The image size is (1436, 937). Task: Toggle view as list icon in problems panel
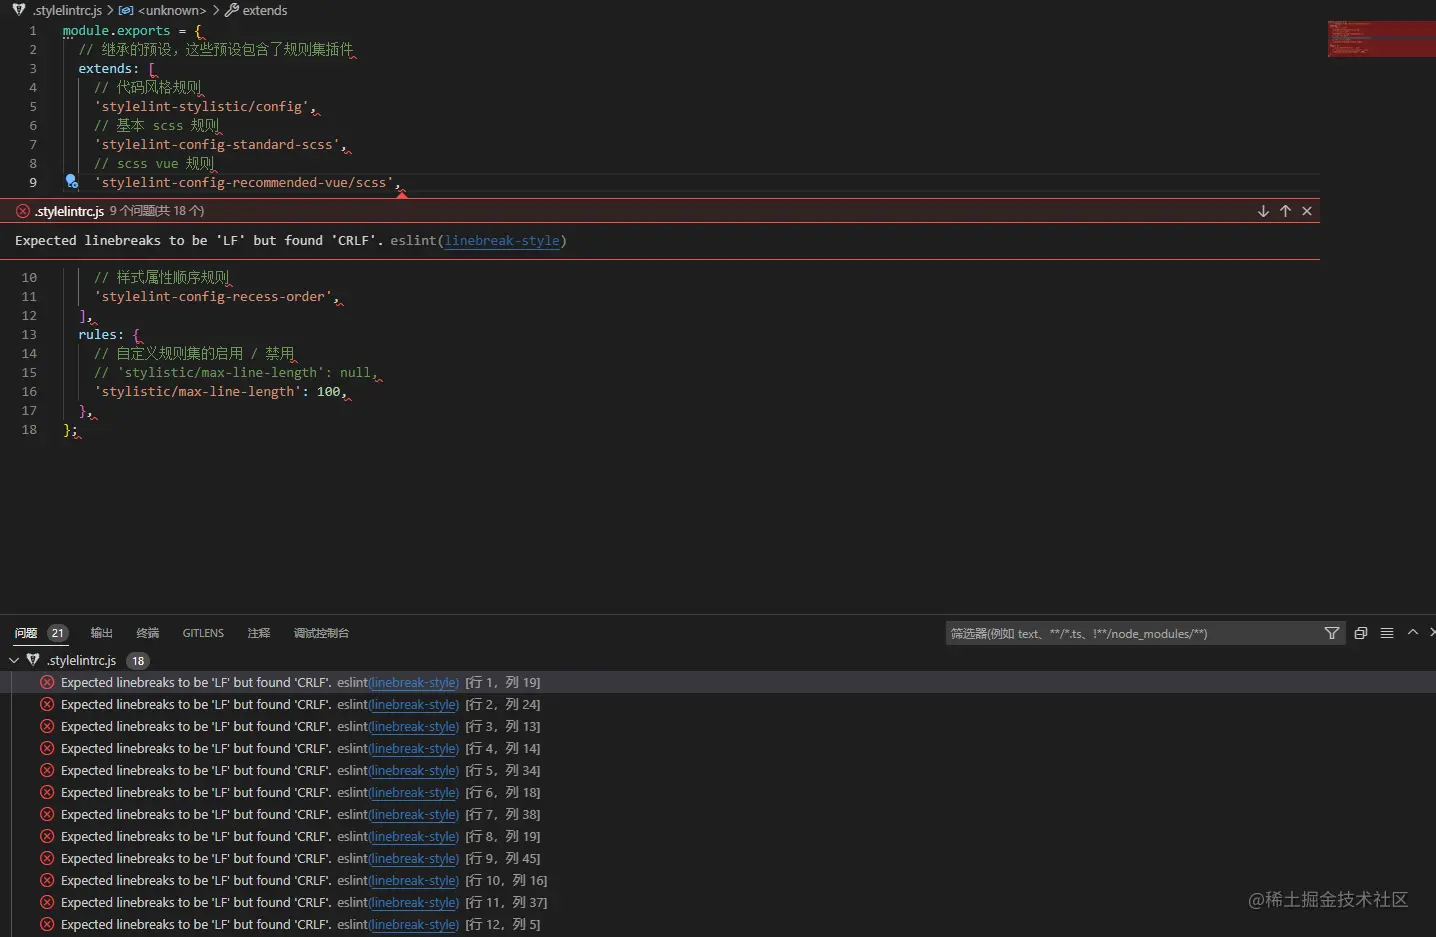point(1387,633)
